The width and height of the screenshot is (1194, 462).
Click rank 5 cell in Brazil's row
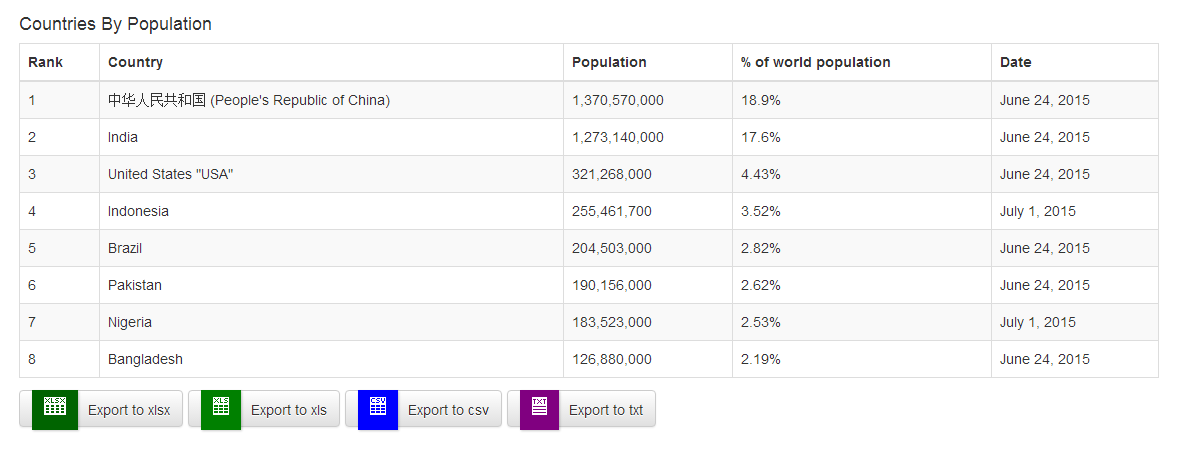coord(59,248)
